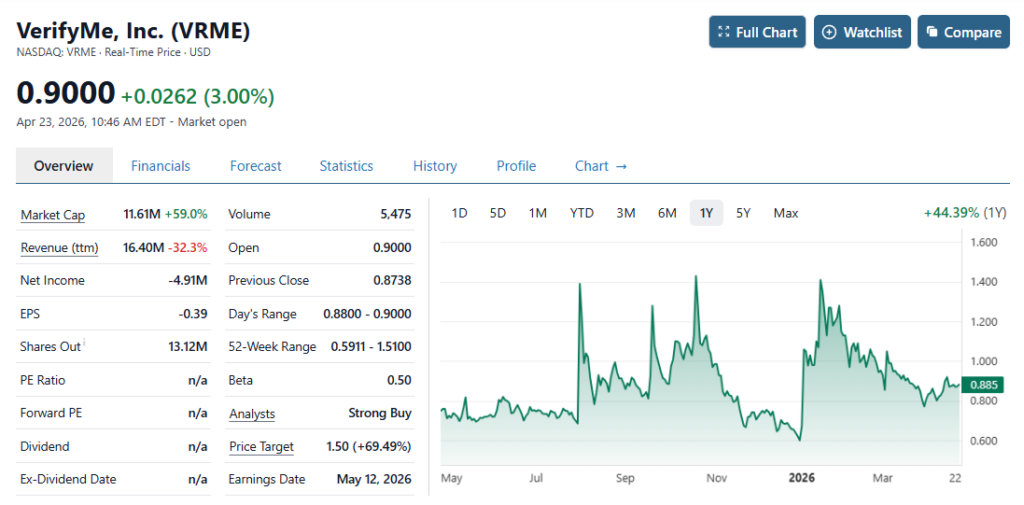The image size is (1024, 505).
Task: Follow the Chart arrow link
Action: (x=600, y=166)
